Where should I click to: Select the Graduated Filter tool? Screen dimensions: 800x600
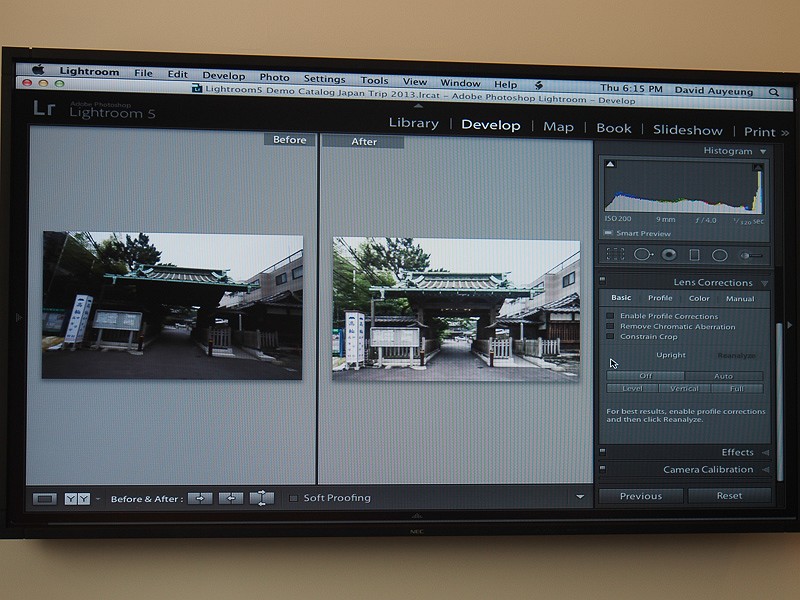tap(694, 255)
